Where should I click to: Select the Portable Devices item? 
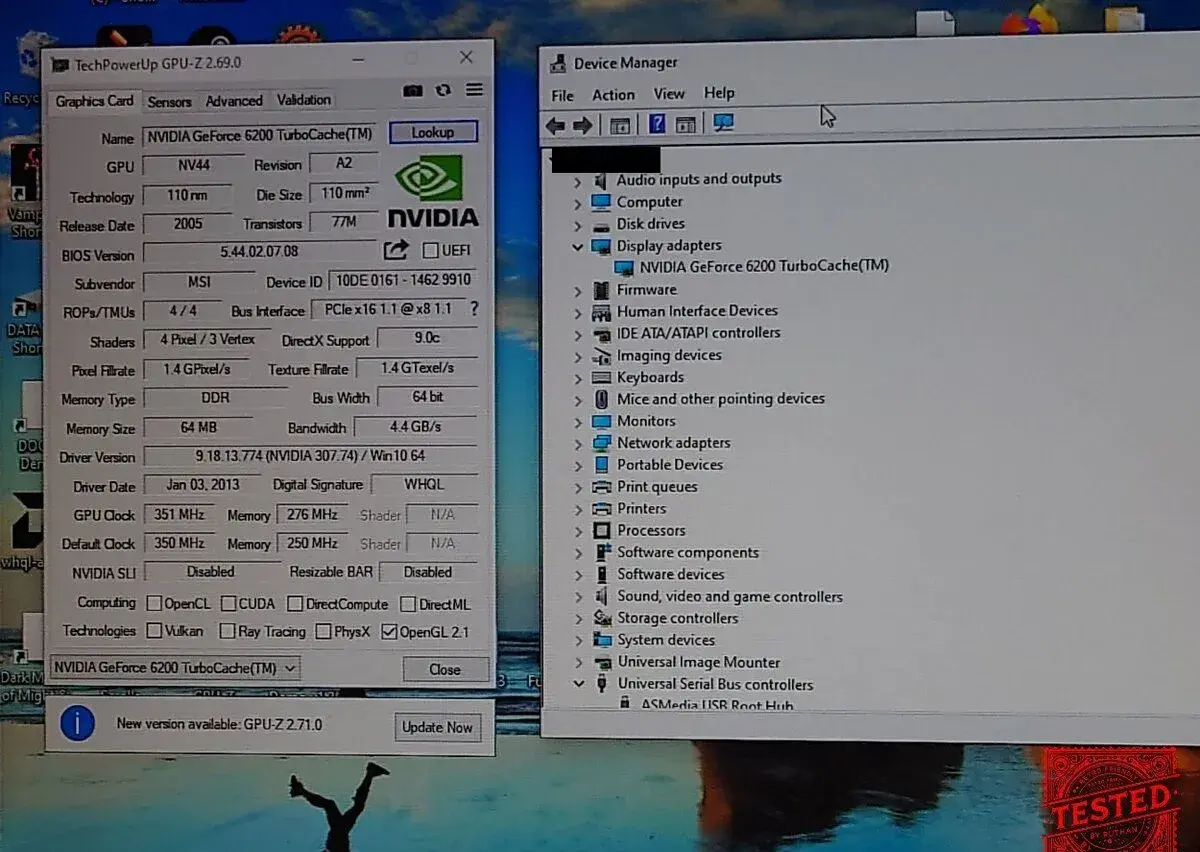(670, 465)
